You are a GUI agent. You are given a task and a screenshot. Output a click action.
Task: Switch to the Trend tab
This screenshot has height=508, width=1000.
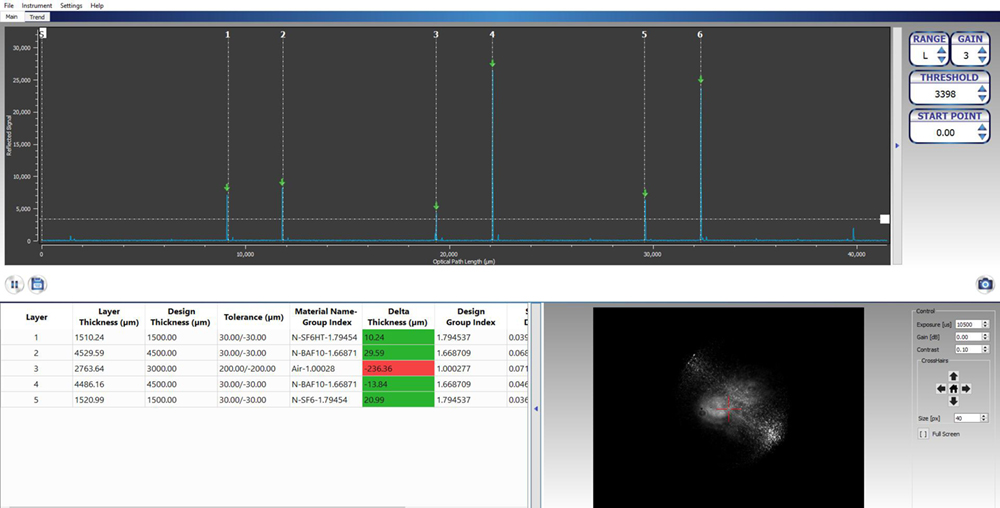[37, 17]
